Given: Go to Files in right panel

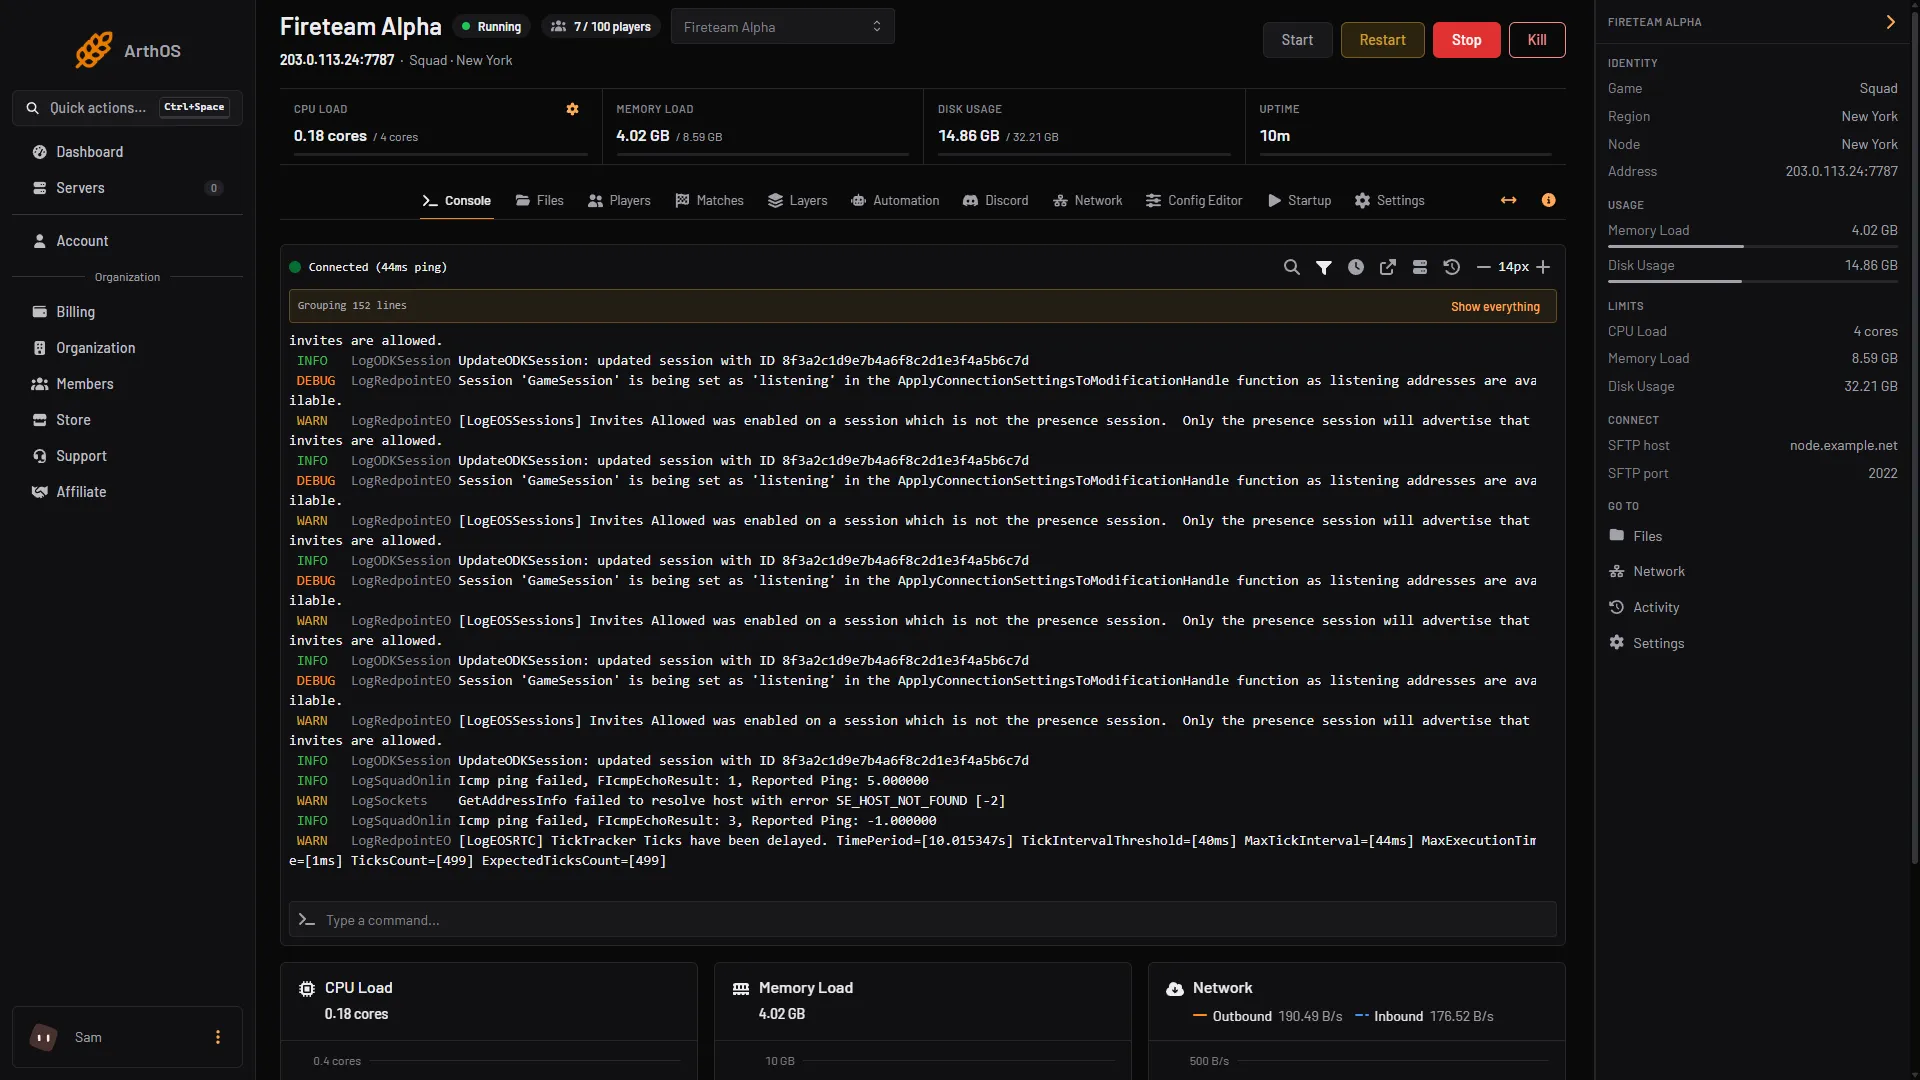Looking at the screenshot, I should [1635, 536].
